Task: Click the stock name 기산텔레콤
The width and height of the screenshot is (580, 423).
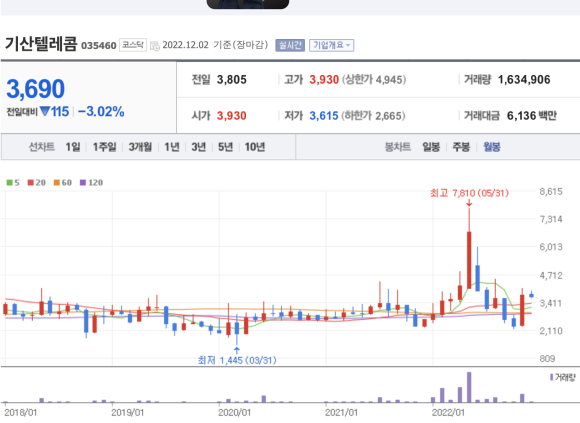Action: 41,44
